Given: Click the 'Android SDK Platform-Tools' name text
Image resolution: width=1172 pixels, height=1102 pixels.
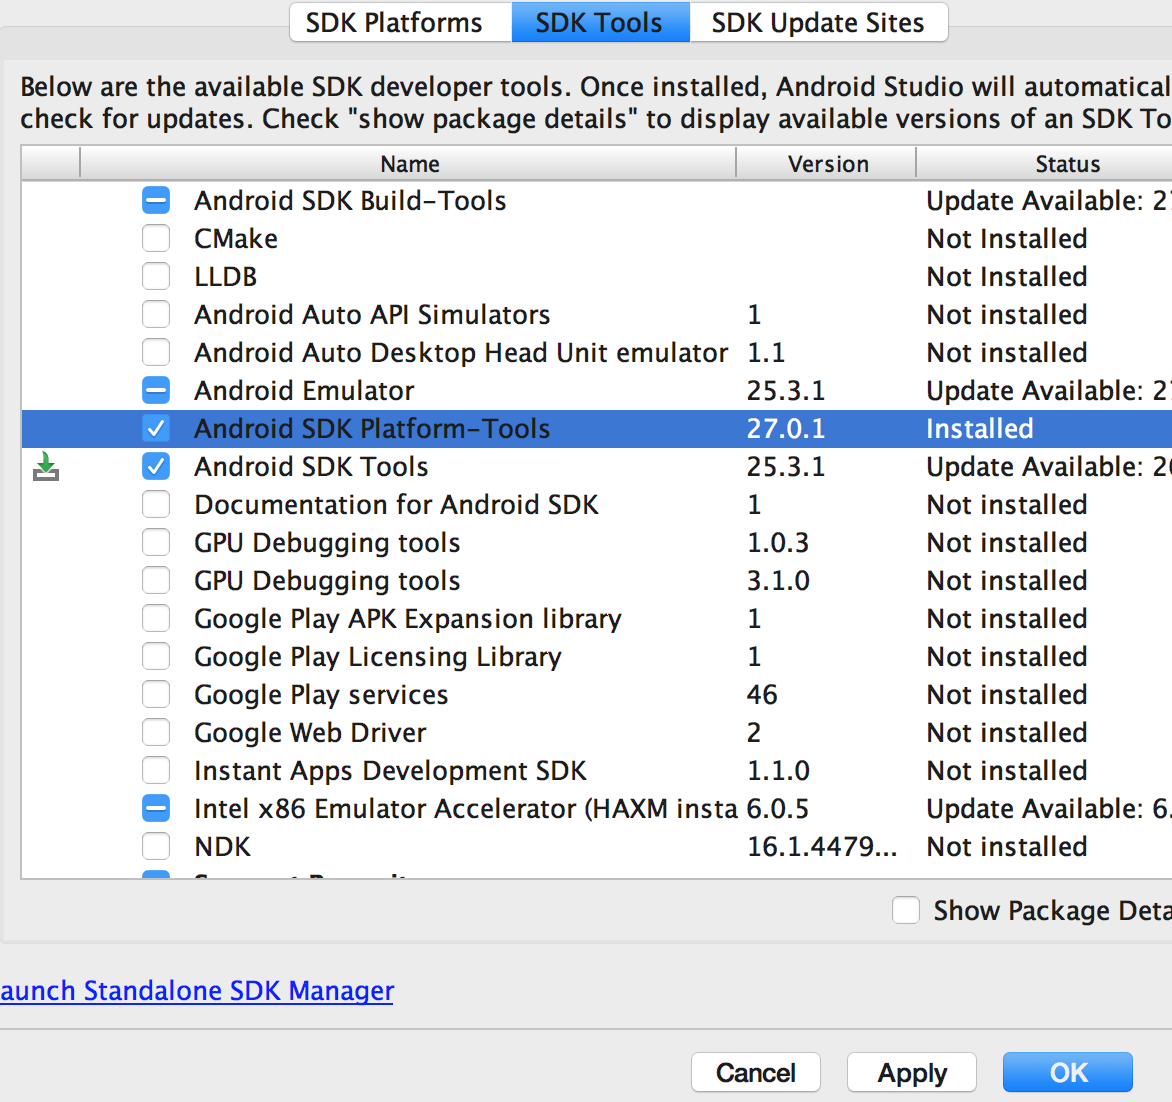Looking at the screenshot, I should 372,429.
